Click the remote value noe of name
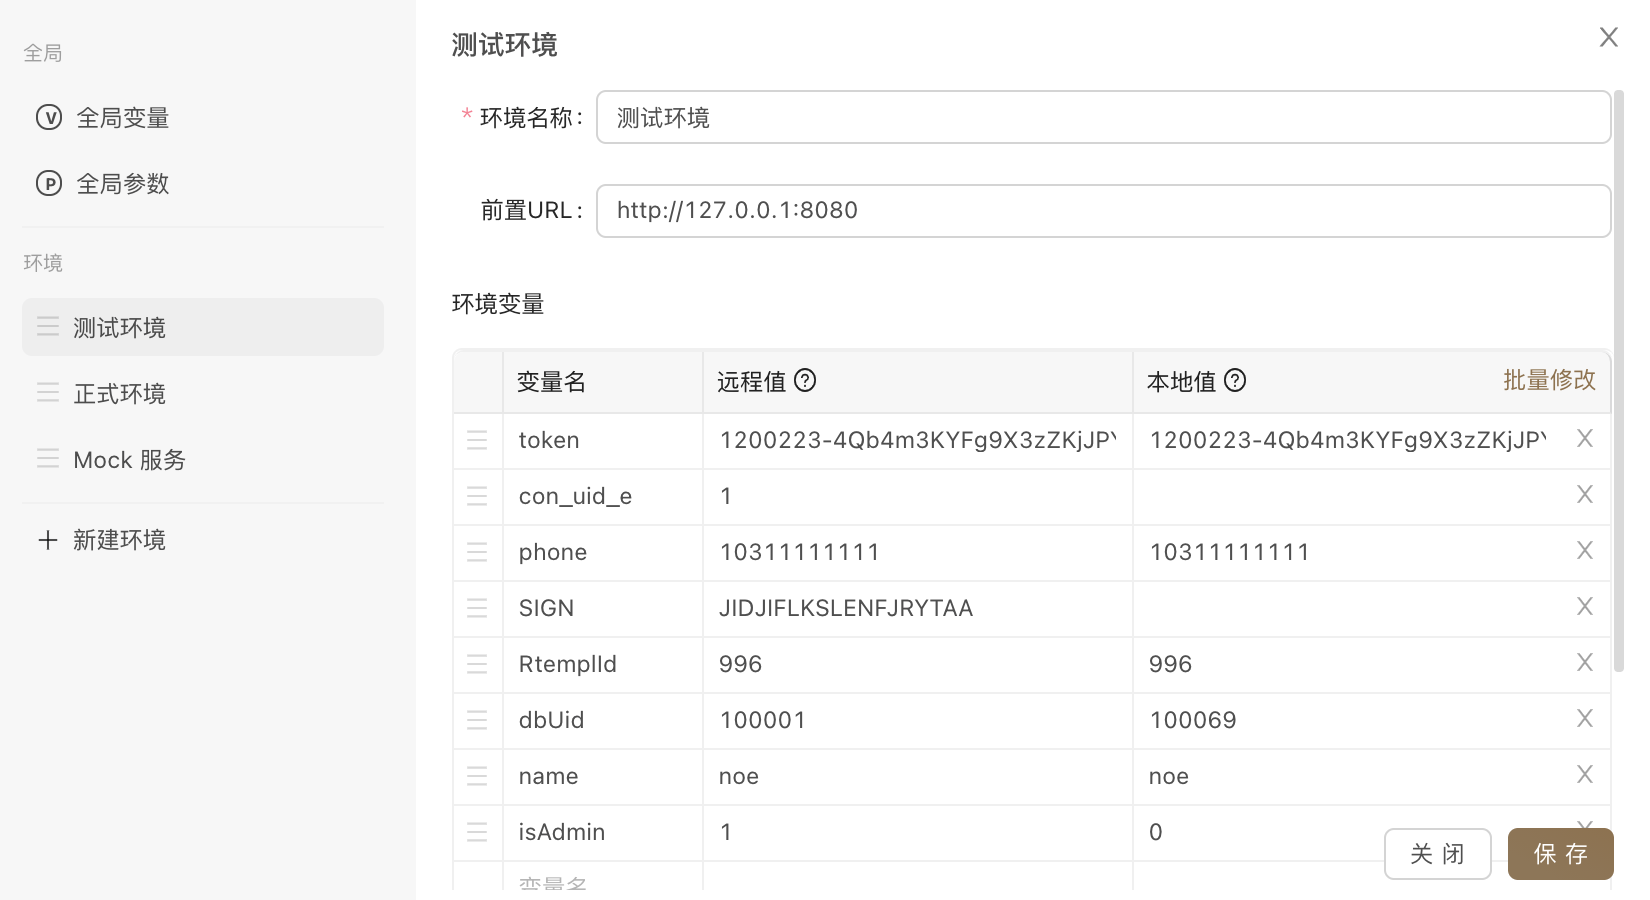The image size is (1650, 900). (918, 777)
